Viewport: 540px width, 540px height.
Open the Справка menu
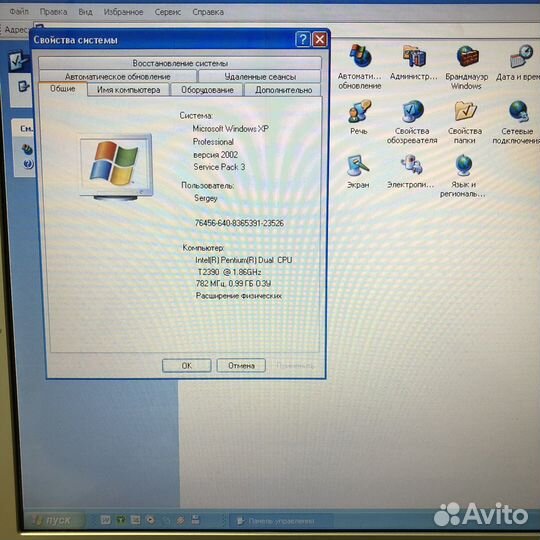click(208, 12)
